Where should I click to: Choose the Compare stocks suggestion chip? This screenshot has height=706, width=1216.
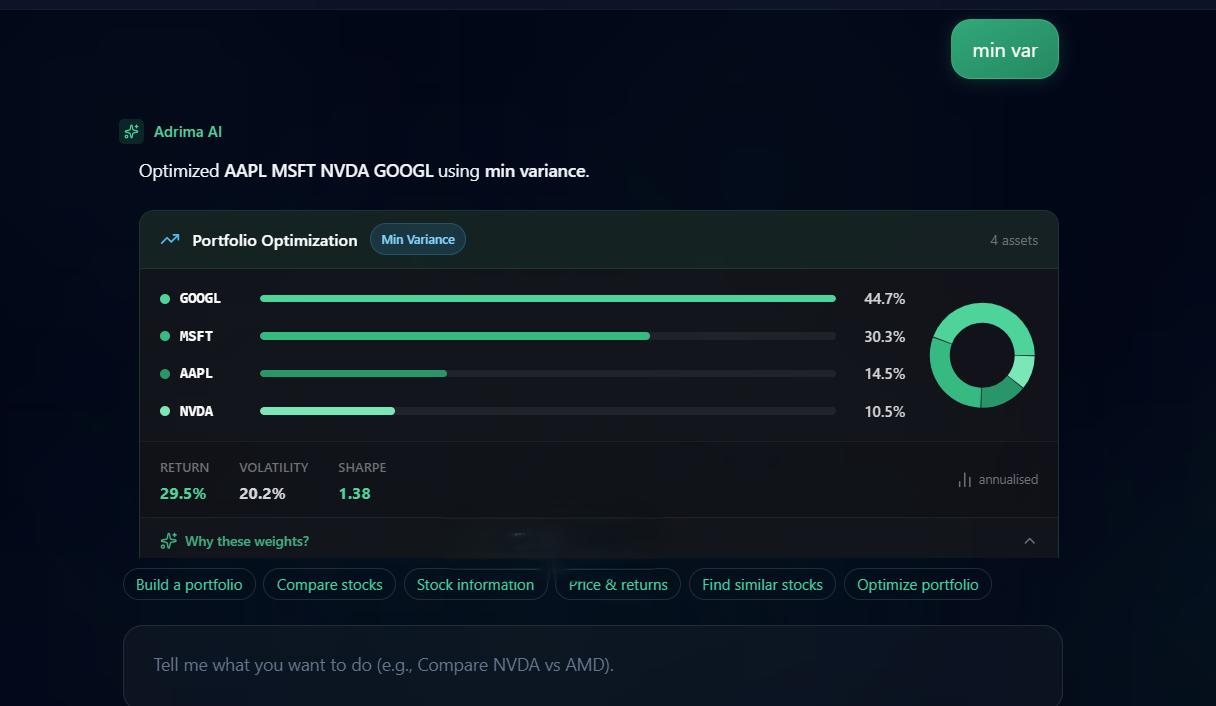tap(330, 584)
